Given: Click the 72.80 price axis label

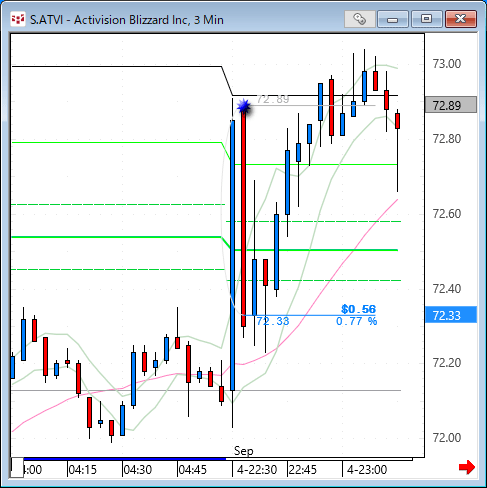Looking at the screenshot, I should [447, 138].
